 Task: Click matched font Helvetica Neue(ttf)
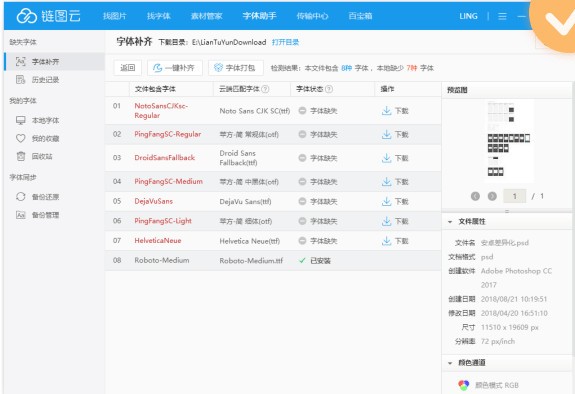pos(249,241)
